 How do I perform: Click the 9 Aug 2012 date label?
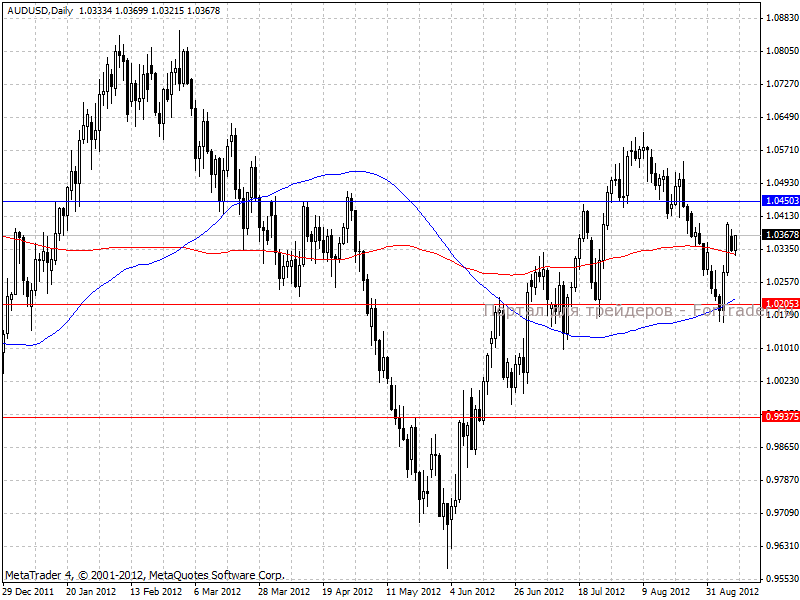point(666,592)
